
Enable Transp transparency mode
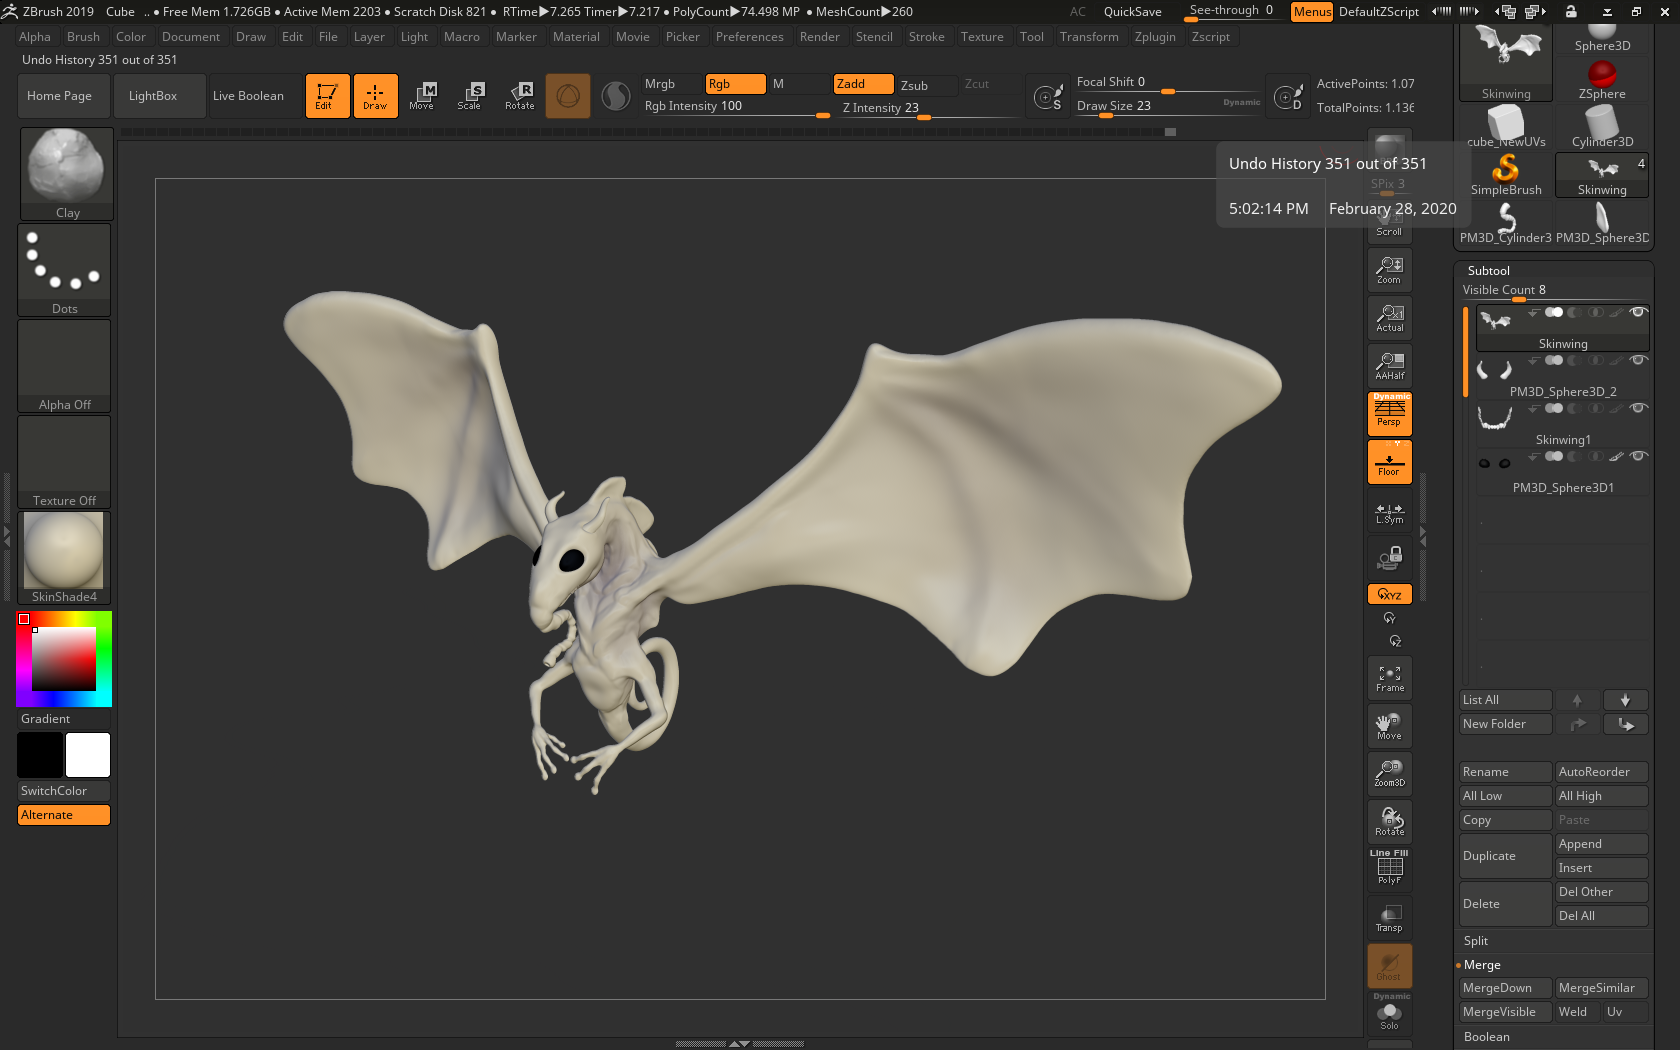pos(1389,918)
